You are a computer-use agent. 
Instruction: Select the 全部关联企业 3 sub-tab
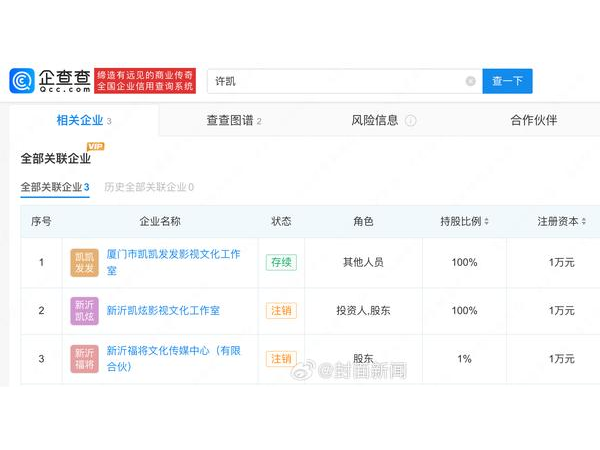[x=55, y=187]
